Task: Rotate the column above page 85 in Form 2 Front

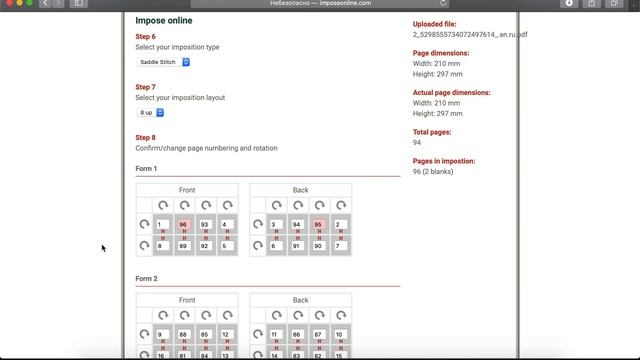Action: 206,315
